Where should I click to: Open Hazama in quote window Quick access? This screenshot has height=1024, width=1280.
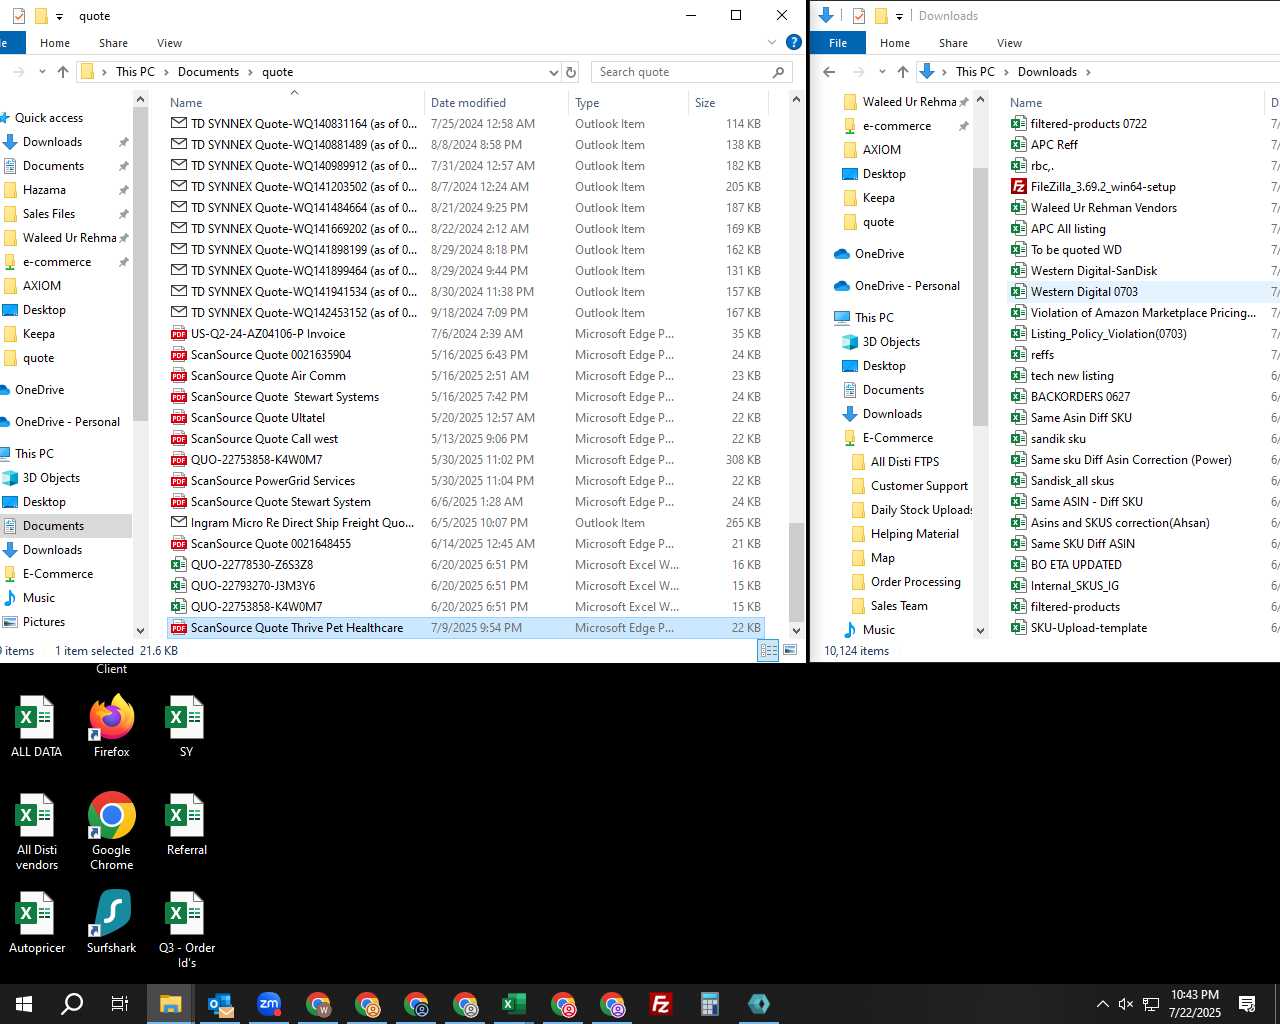point(44,190)
